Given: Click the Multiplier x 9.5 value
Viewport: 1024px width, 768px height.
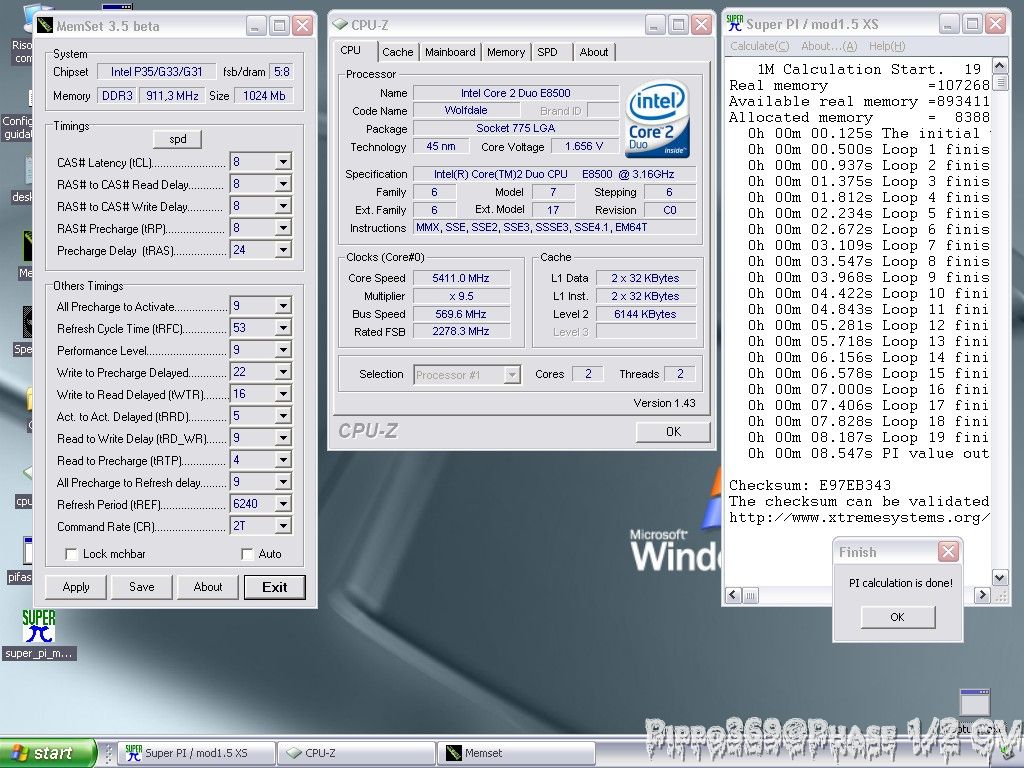Looking at the screenshot, I should point(461,296).
